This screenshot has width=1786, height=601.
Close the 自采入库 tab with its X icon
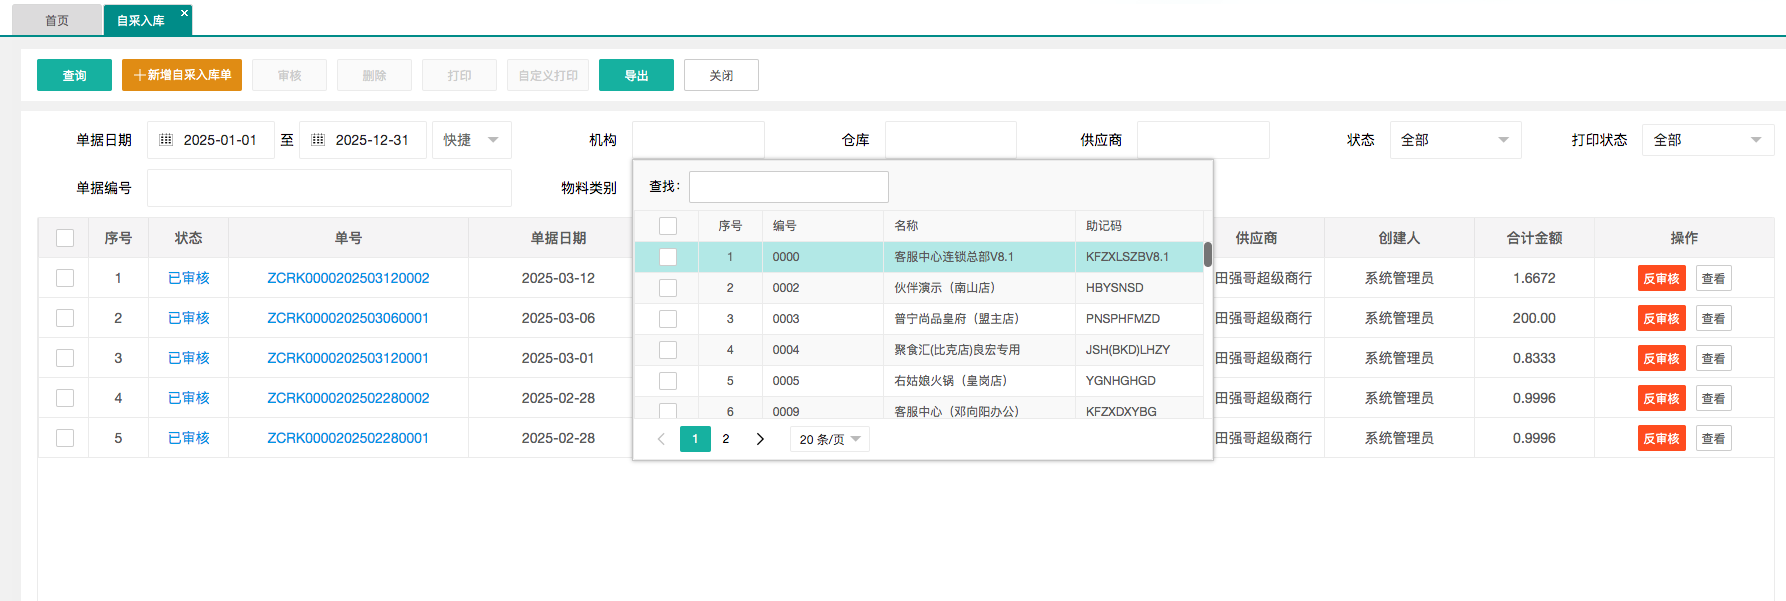click(x=184, y=13)
